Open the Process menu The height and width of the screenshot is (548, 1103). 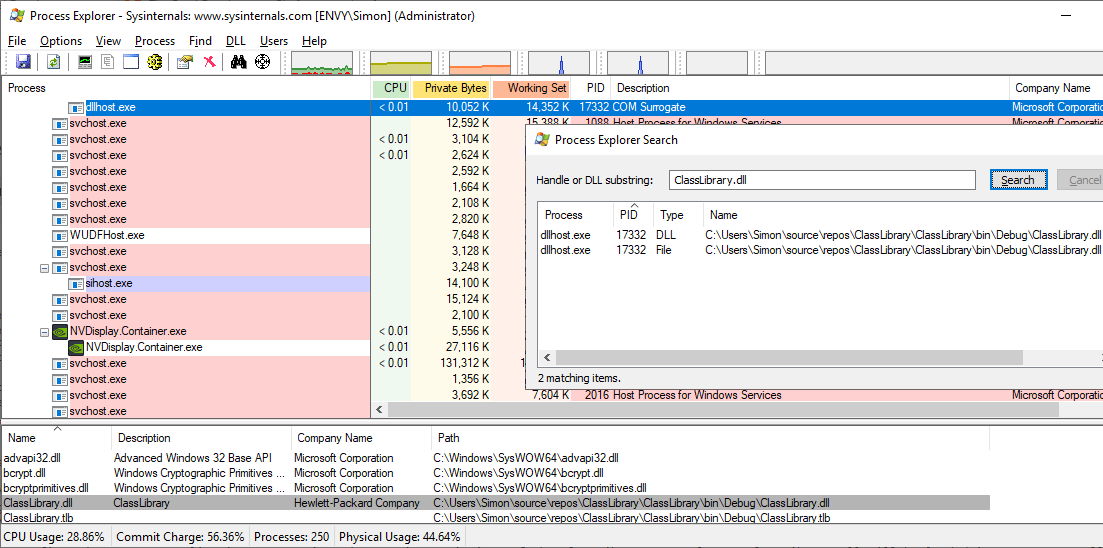(x=155, y=41)
